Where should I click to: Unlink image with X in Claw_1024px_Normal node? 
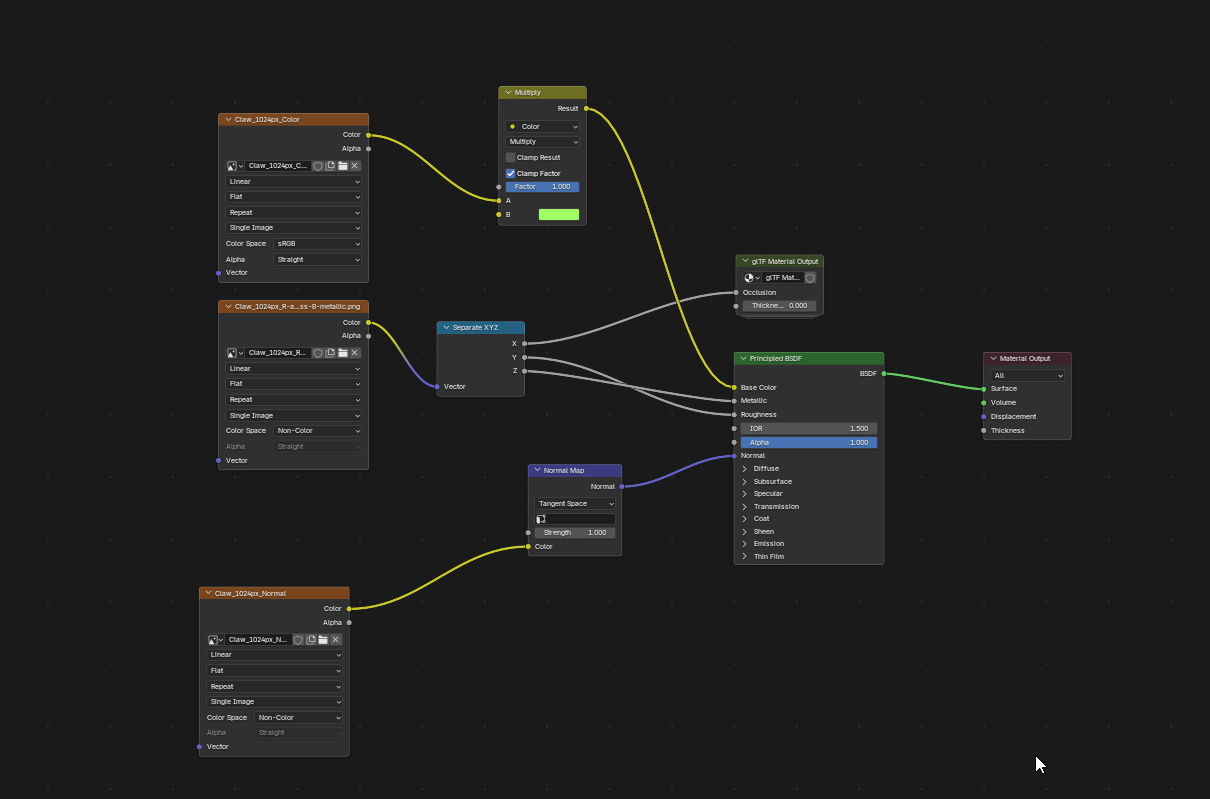[x=336, y=639]
